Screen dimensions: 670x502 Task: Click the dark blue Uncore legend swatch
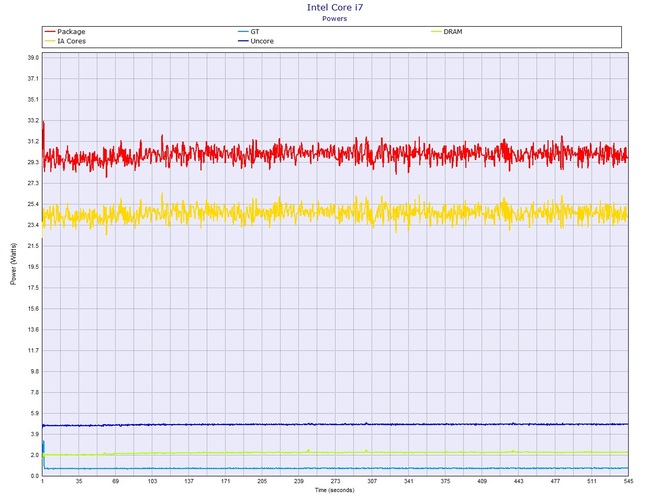243,41
